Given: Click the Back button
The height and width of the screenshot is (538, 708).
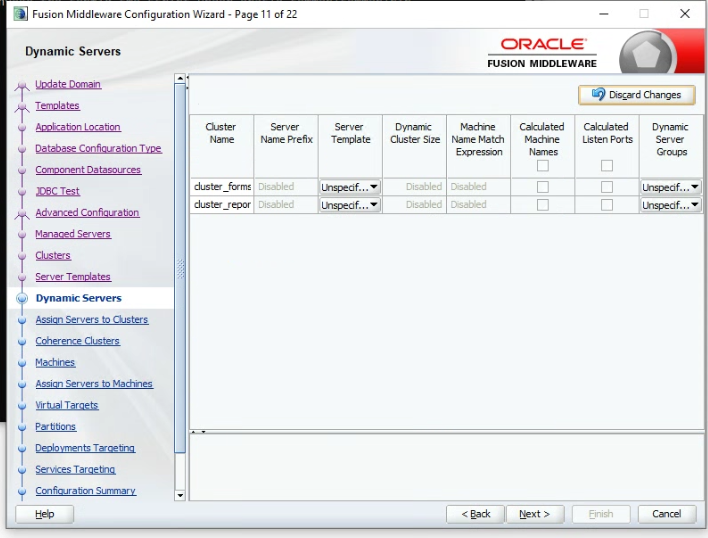Looking at the screenshot, I should pos(475,514).
